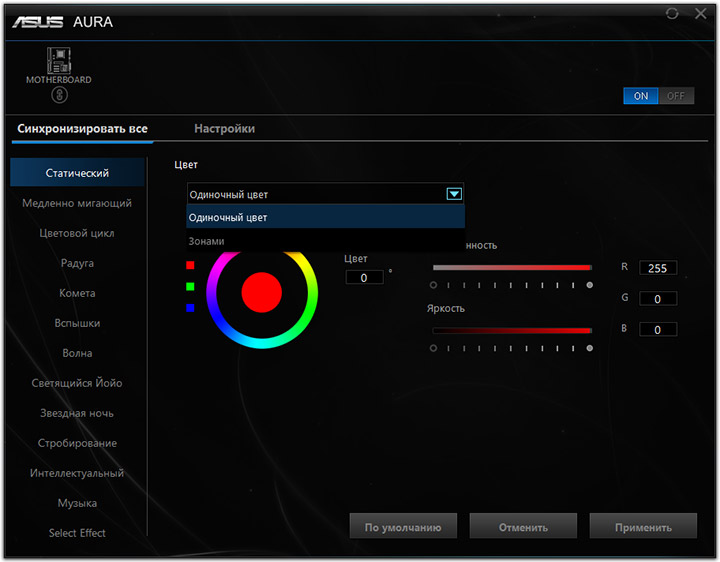The height and width of the screenshot is (562, 720).
Task: Click the Отменить button
Action: point(523,526)
